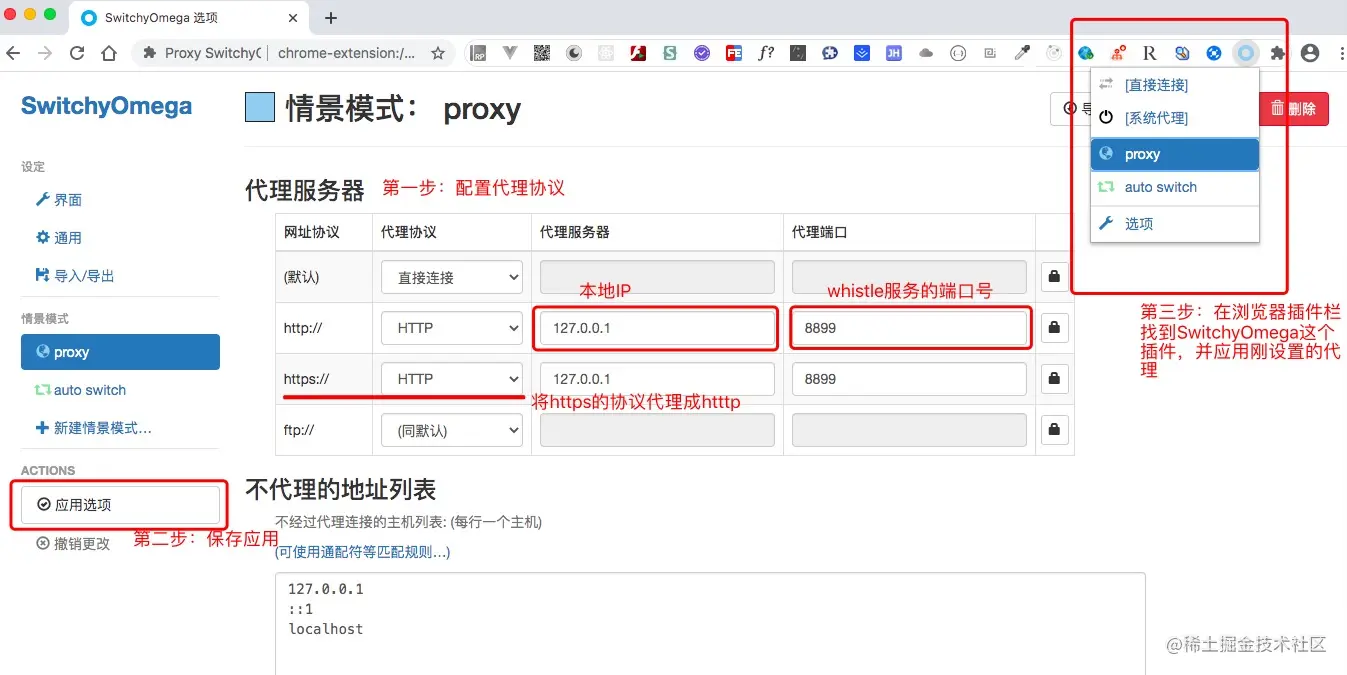Go to the browser home page
The image size is (1347, 675).
pos(110,53)
